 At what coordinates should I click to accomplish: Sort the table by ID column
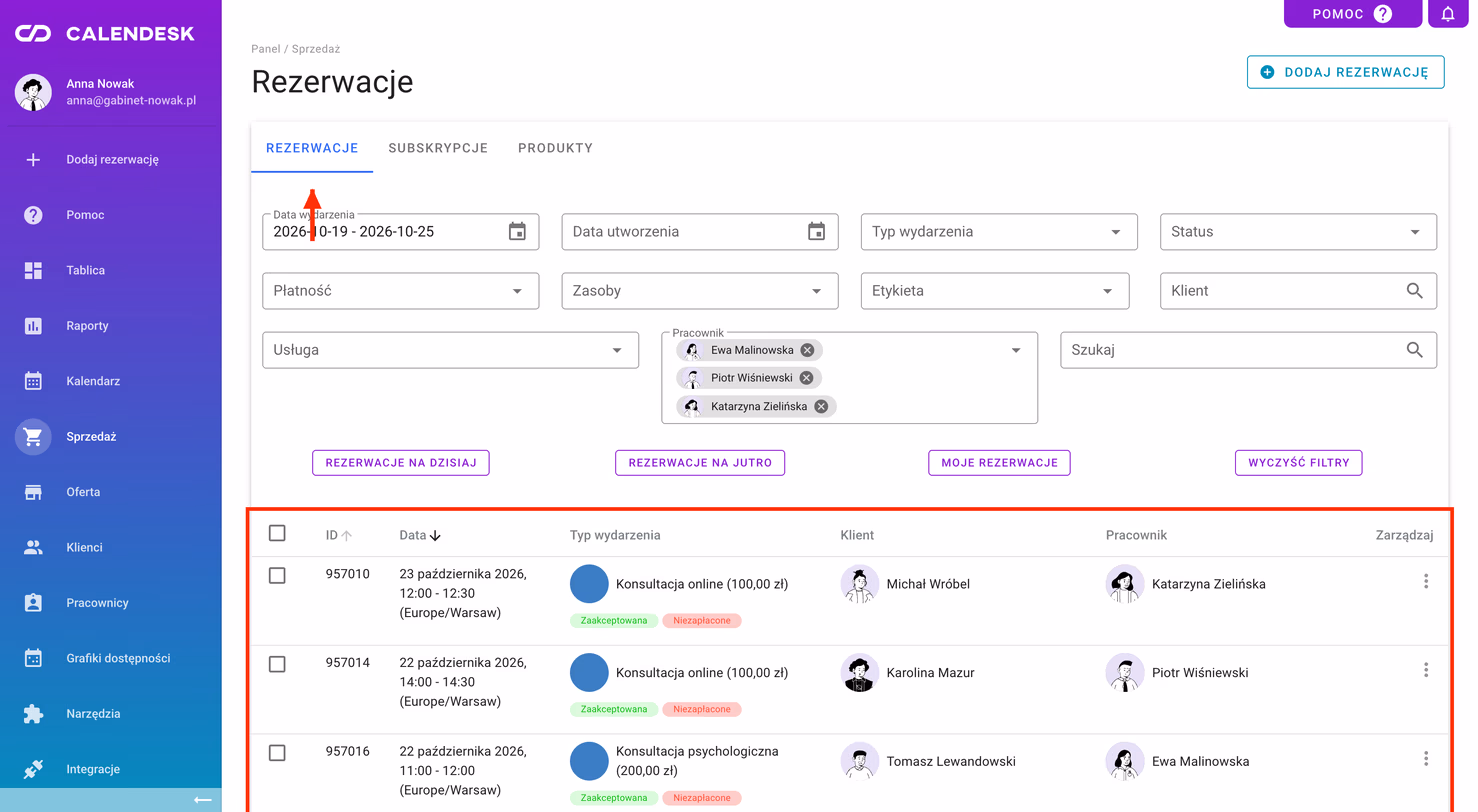point(339,535)
